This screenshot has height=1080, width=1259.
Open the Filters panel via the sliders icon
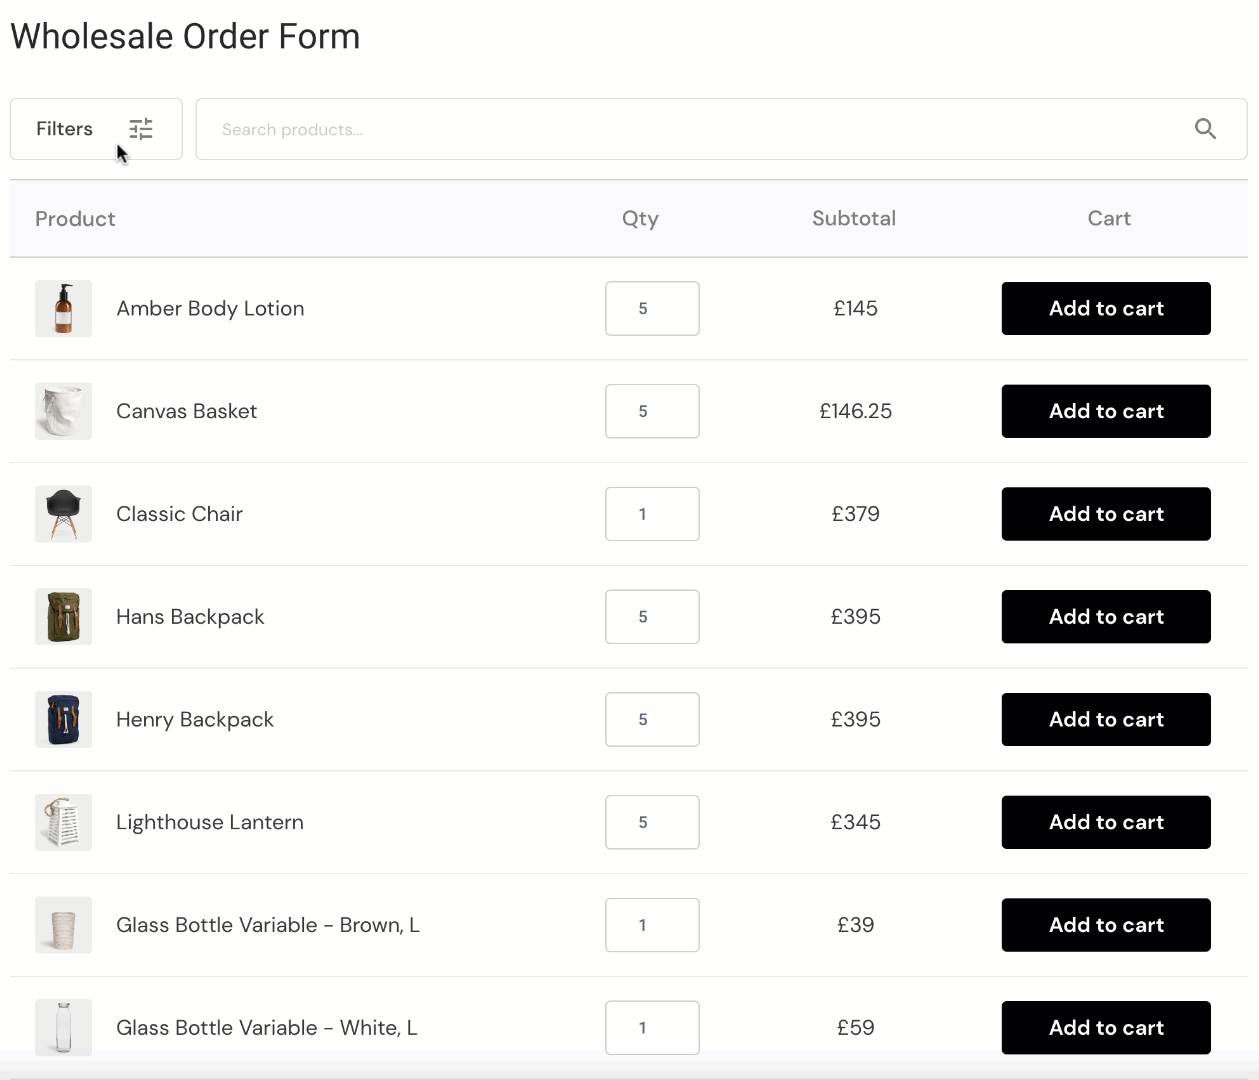tap(140, 129)
